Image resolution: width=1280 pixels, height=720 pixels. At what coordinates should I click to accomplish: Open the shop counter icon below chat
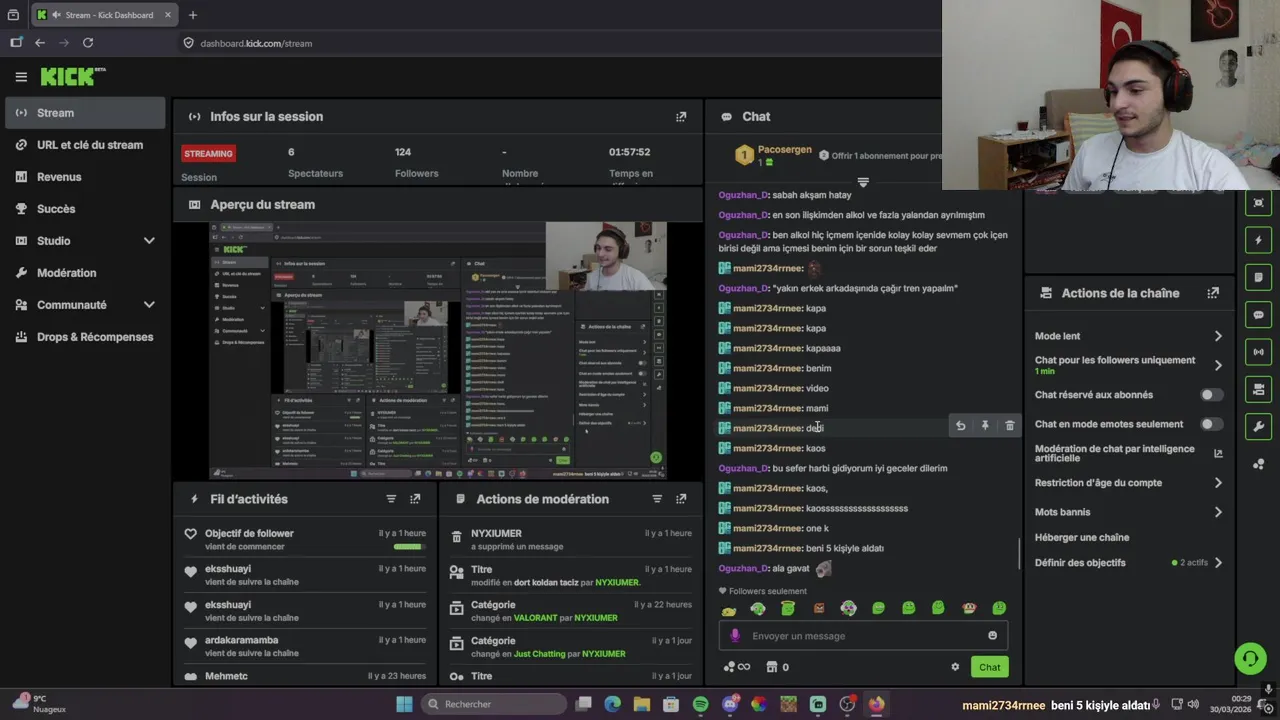tap(772, 667)
